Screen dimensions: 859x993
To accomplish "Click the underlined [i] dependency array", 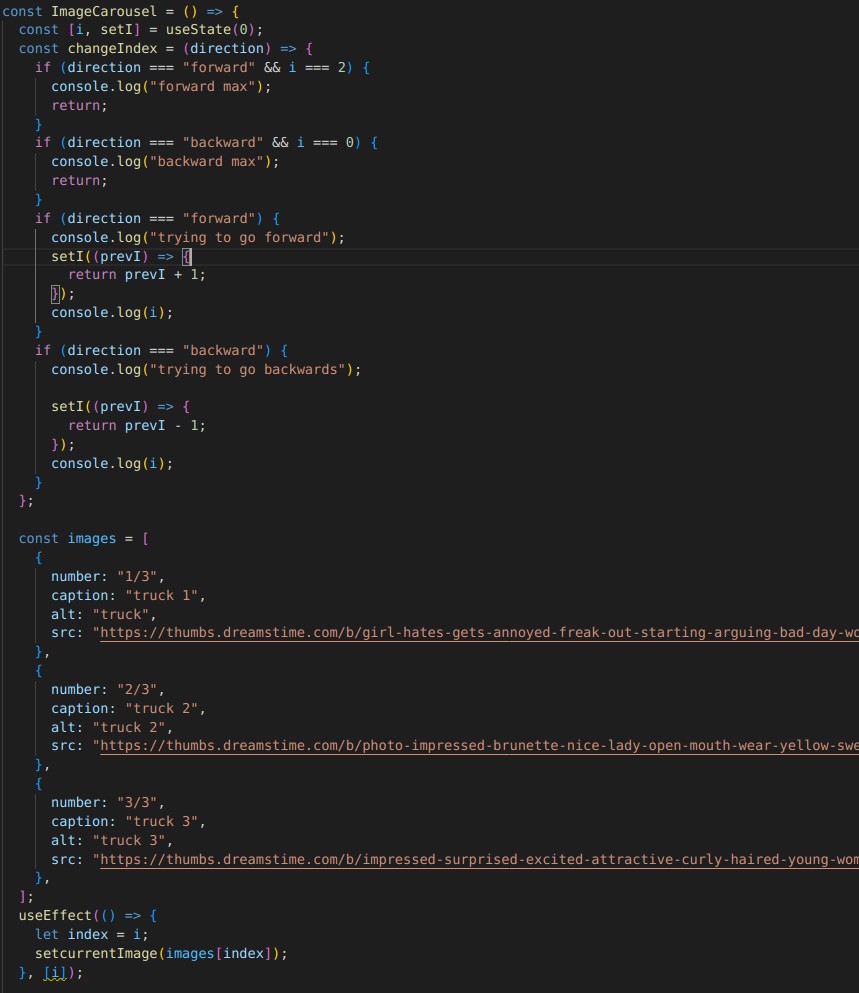I will point(55,973).
